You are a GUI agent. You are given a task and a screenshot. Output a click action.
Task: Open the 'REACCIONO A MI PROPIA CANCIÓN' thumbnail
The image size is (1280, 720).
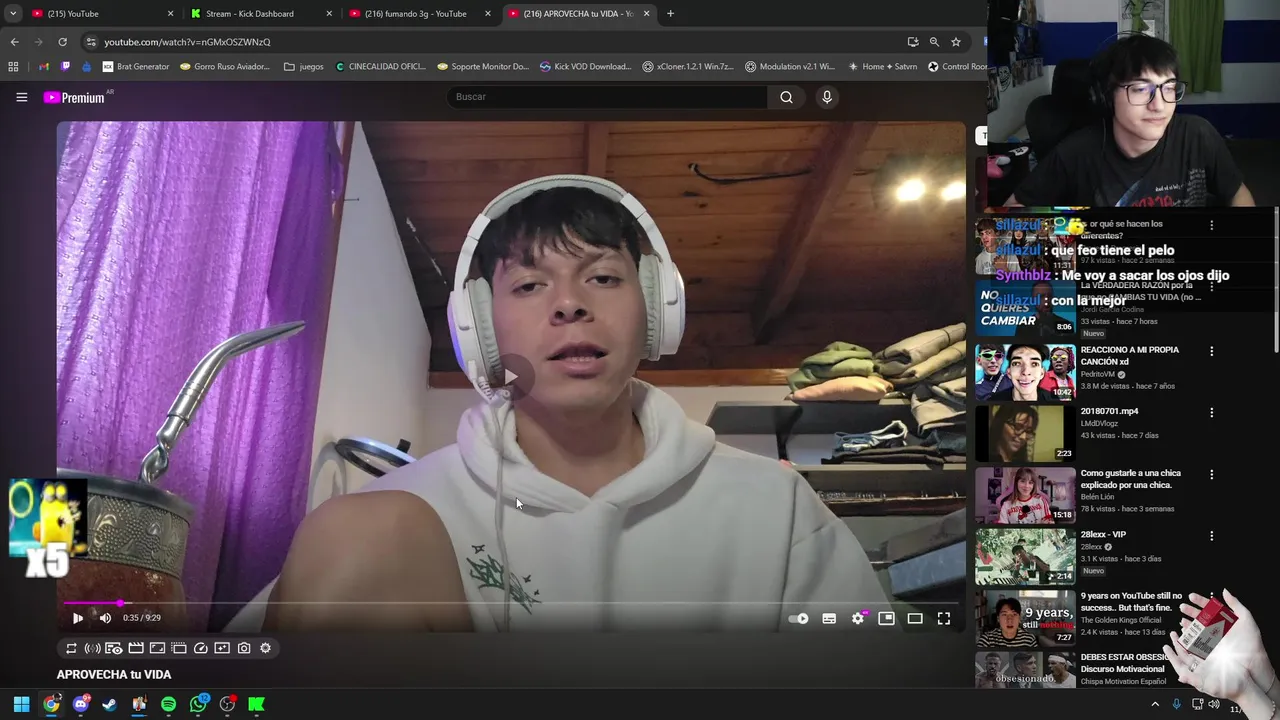tap(1025, 372)
